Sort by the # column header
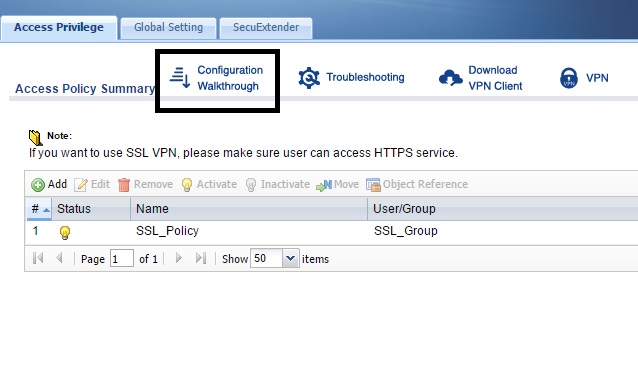Viewport: 638px width, 365px height. pyautogui.click(x=39, y=209)
